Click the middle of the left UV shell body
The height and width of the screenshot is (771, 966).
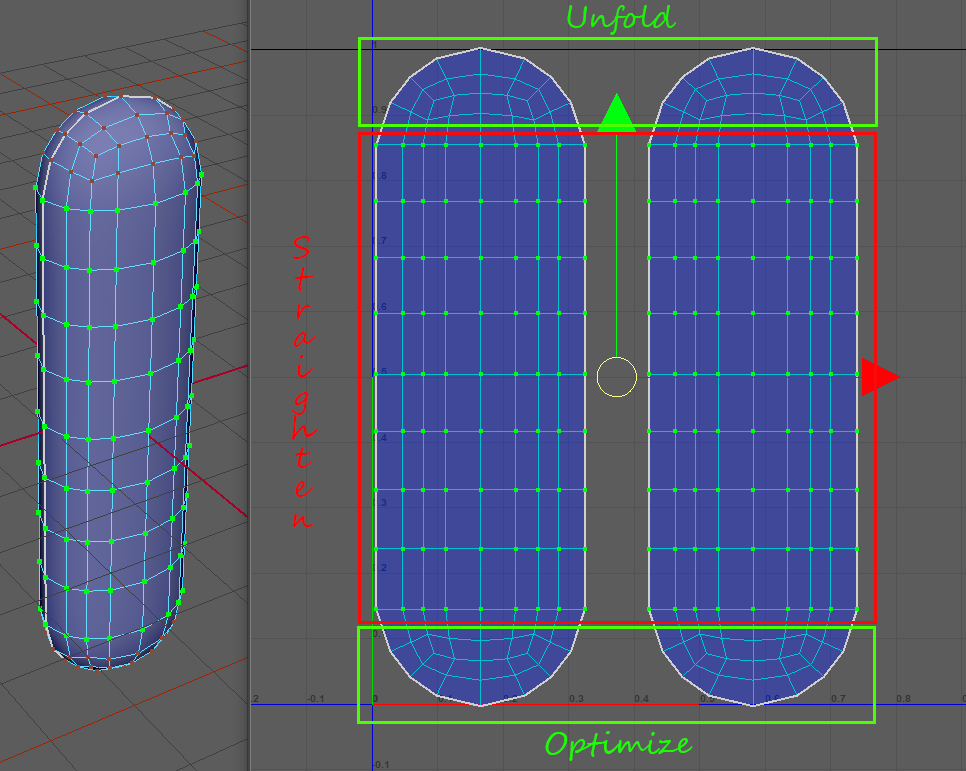(x=480, y=375)
